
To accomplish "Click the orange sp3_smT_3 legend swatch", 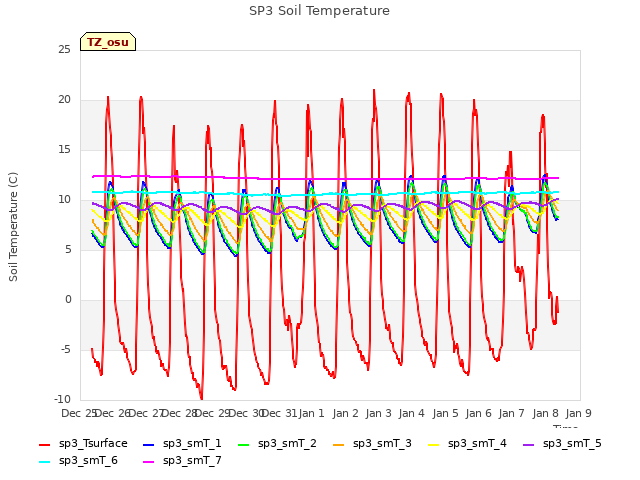I will (338, 444).
